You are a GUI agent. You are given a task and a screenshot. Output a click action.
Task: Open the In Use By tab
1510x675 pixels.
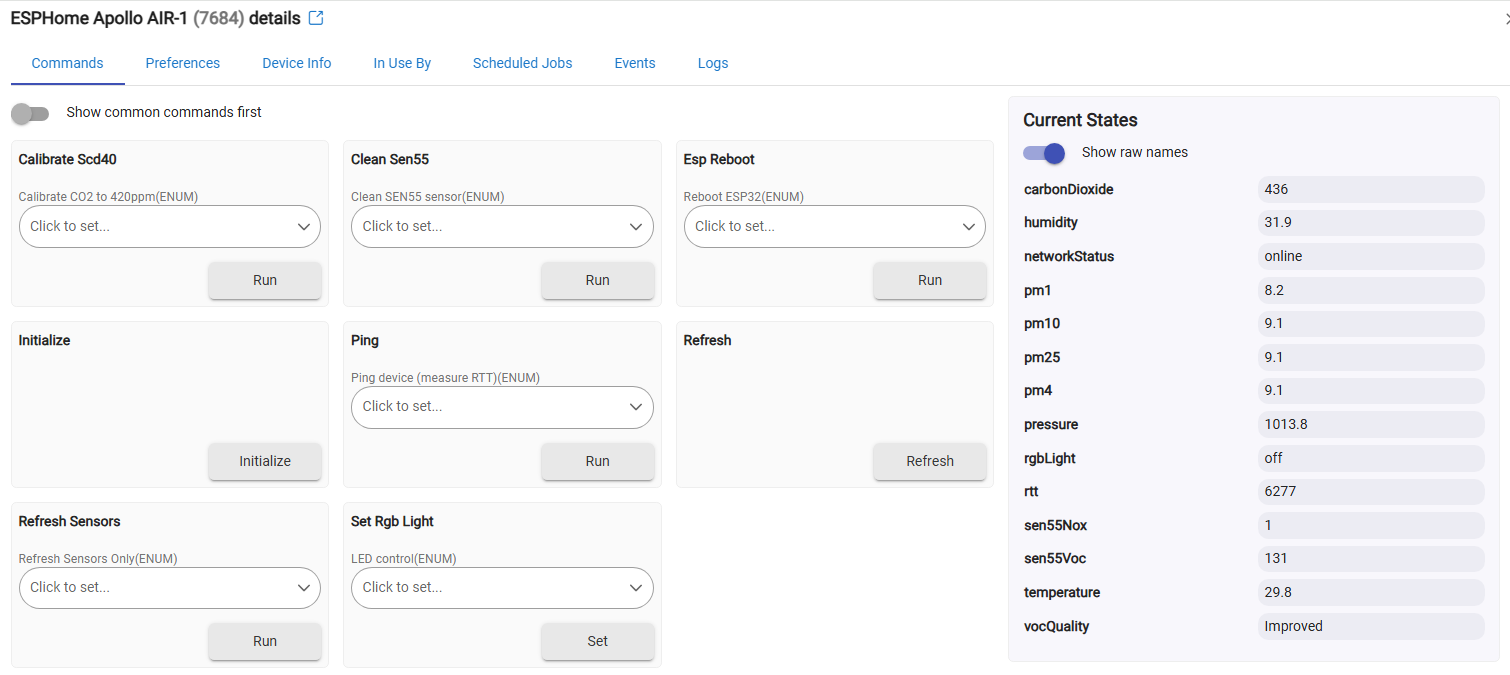pos(402,63)
